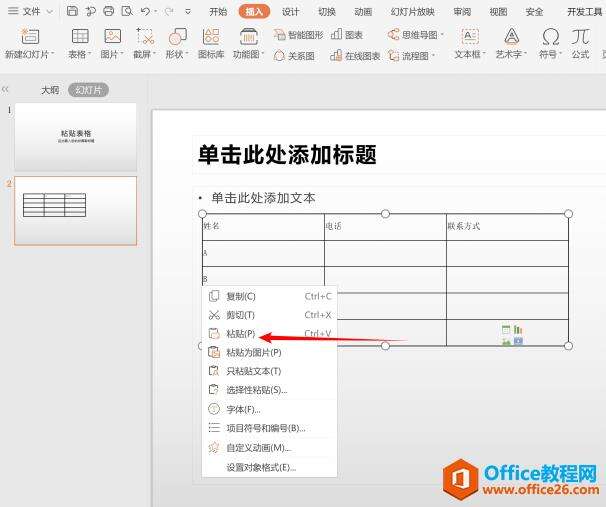
Task: Insert a Text Box
Action: pyautogui.click(x=470, y=36)
